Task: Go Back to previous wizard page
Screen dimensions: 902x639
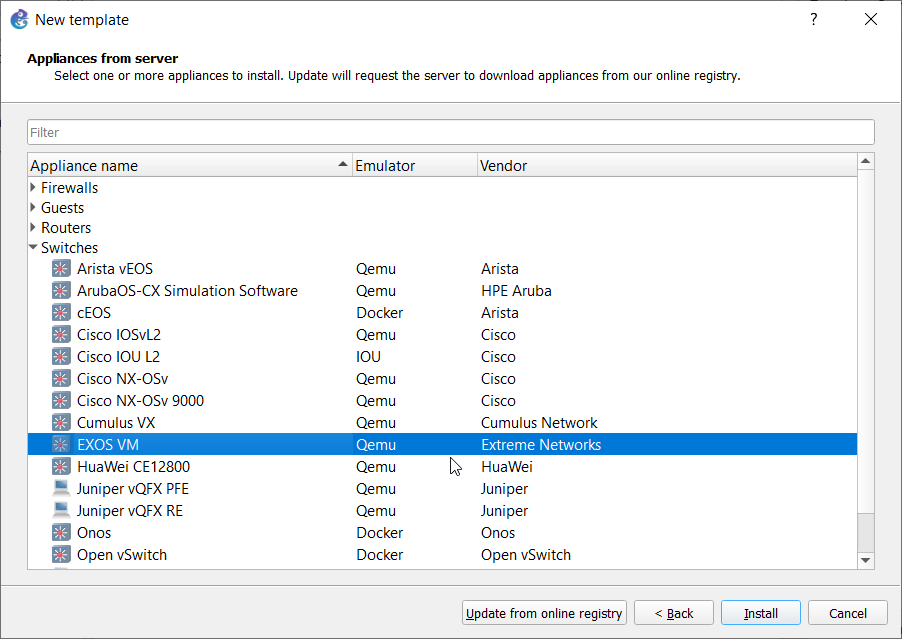Action: tap(674, 613)
